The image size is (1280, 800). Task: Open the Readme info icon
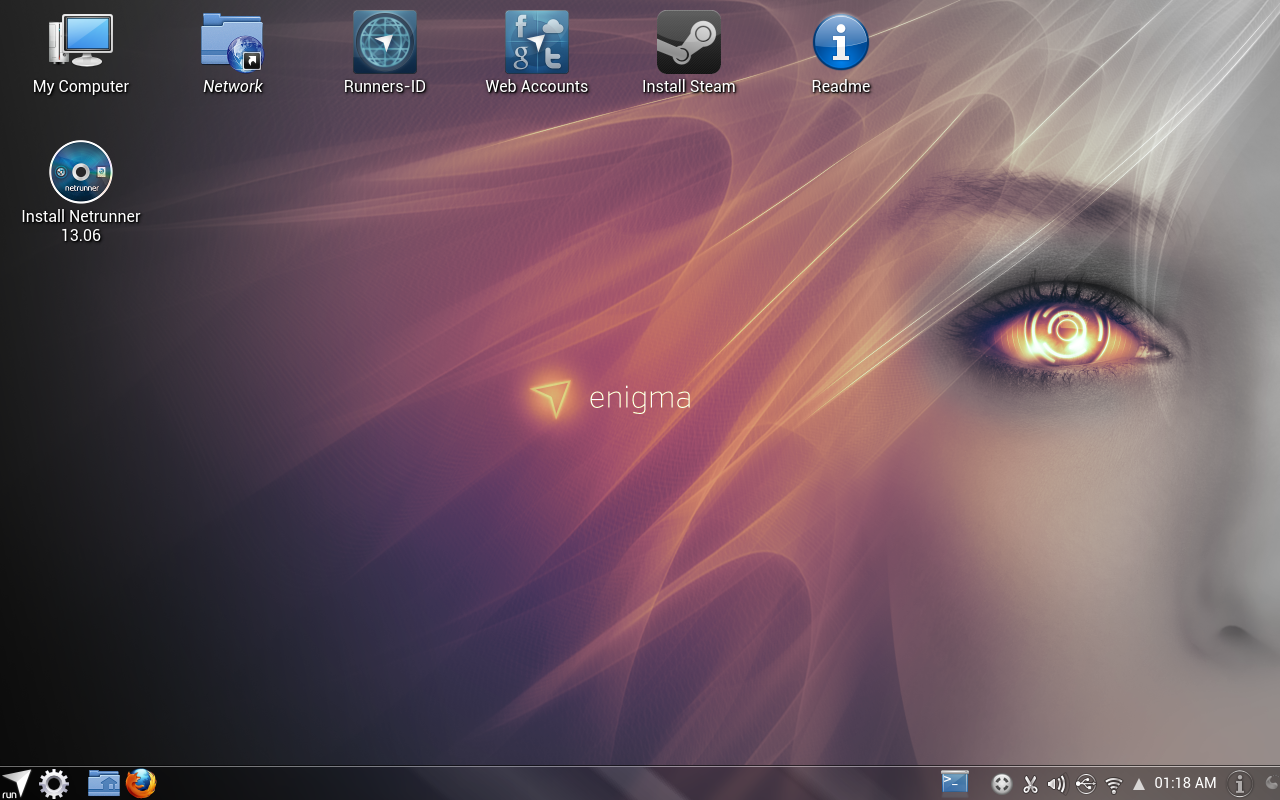click(x=841, y=42)
